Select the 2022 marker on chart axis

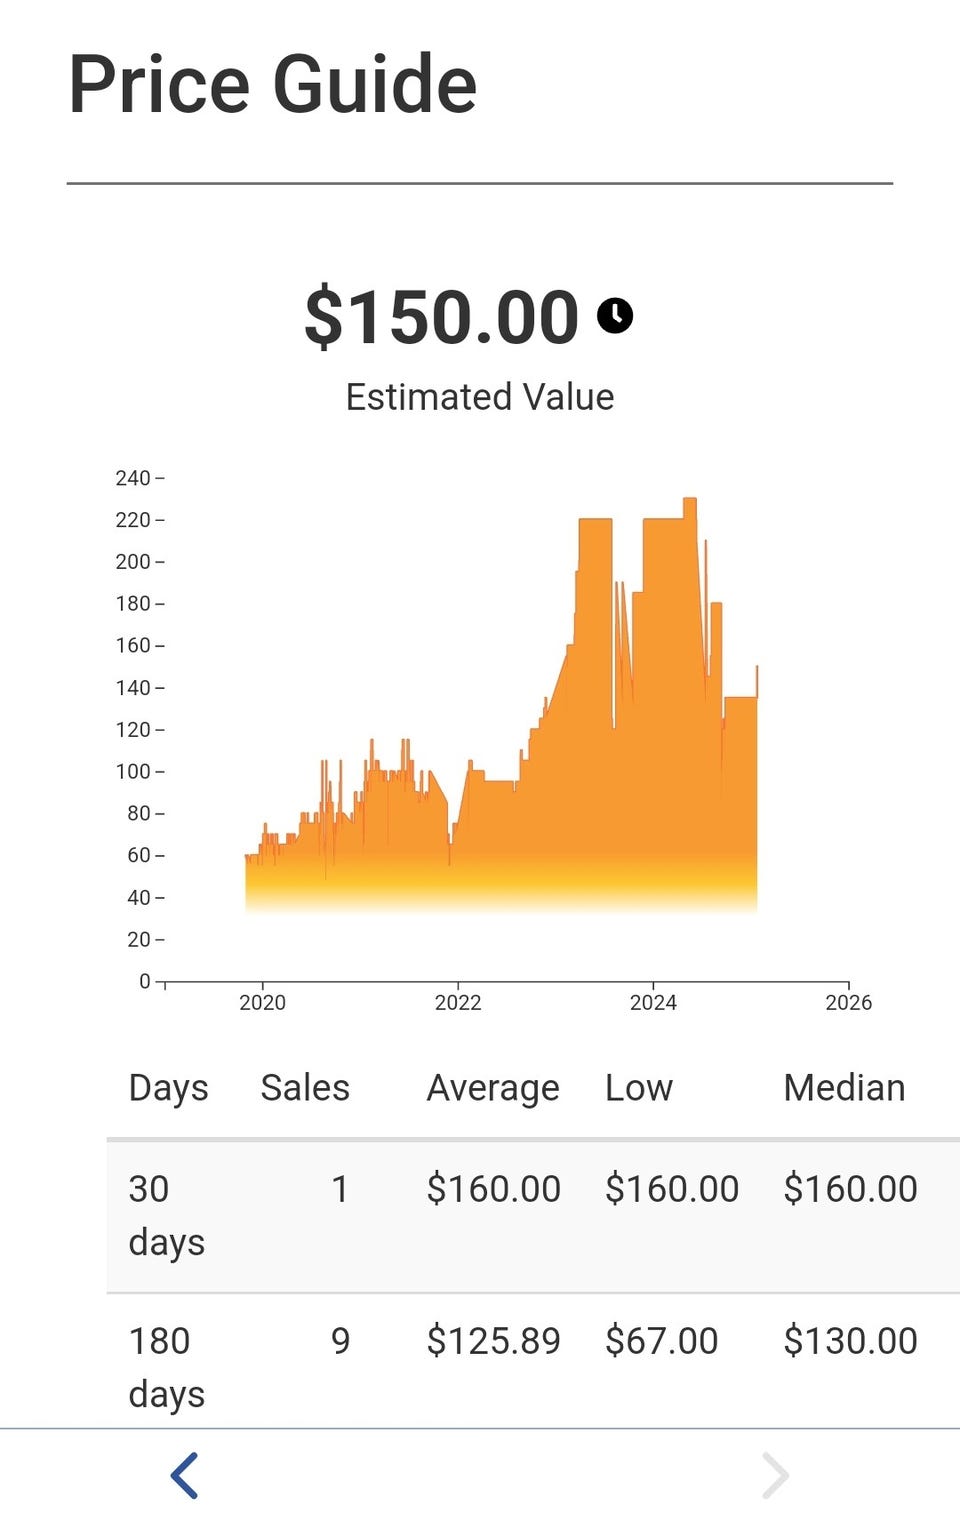[x=458, y=1002]
